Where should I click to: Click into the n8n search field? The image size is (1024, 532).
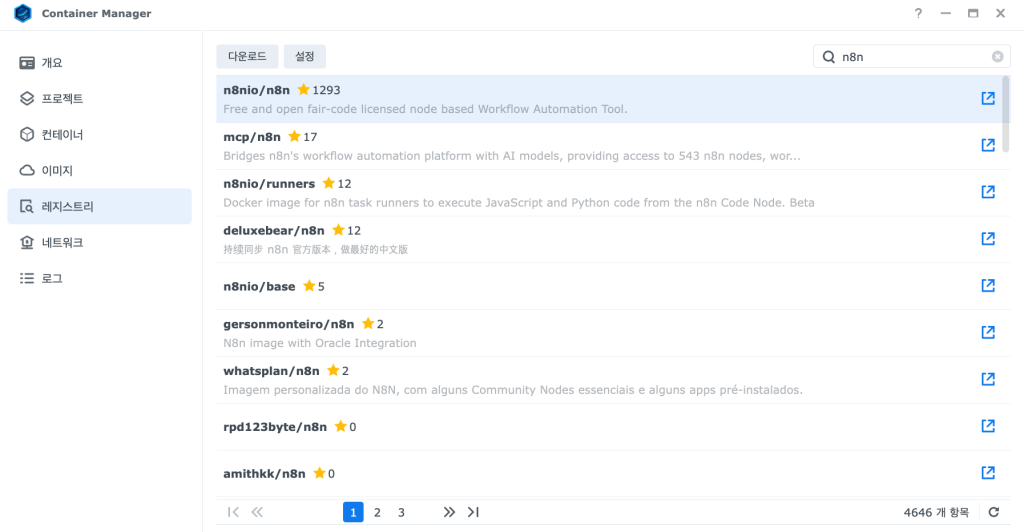[912, 57]
